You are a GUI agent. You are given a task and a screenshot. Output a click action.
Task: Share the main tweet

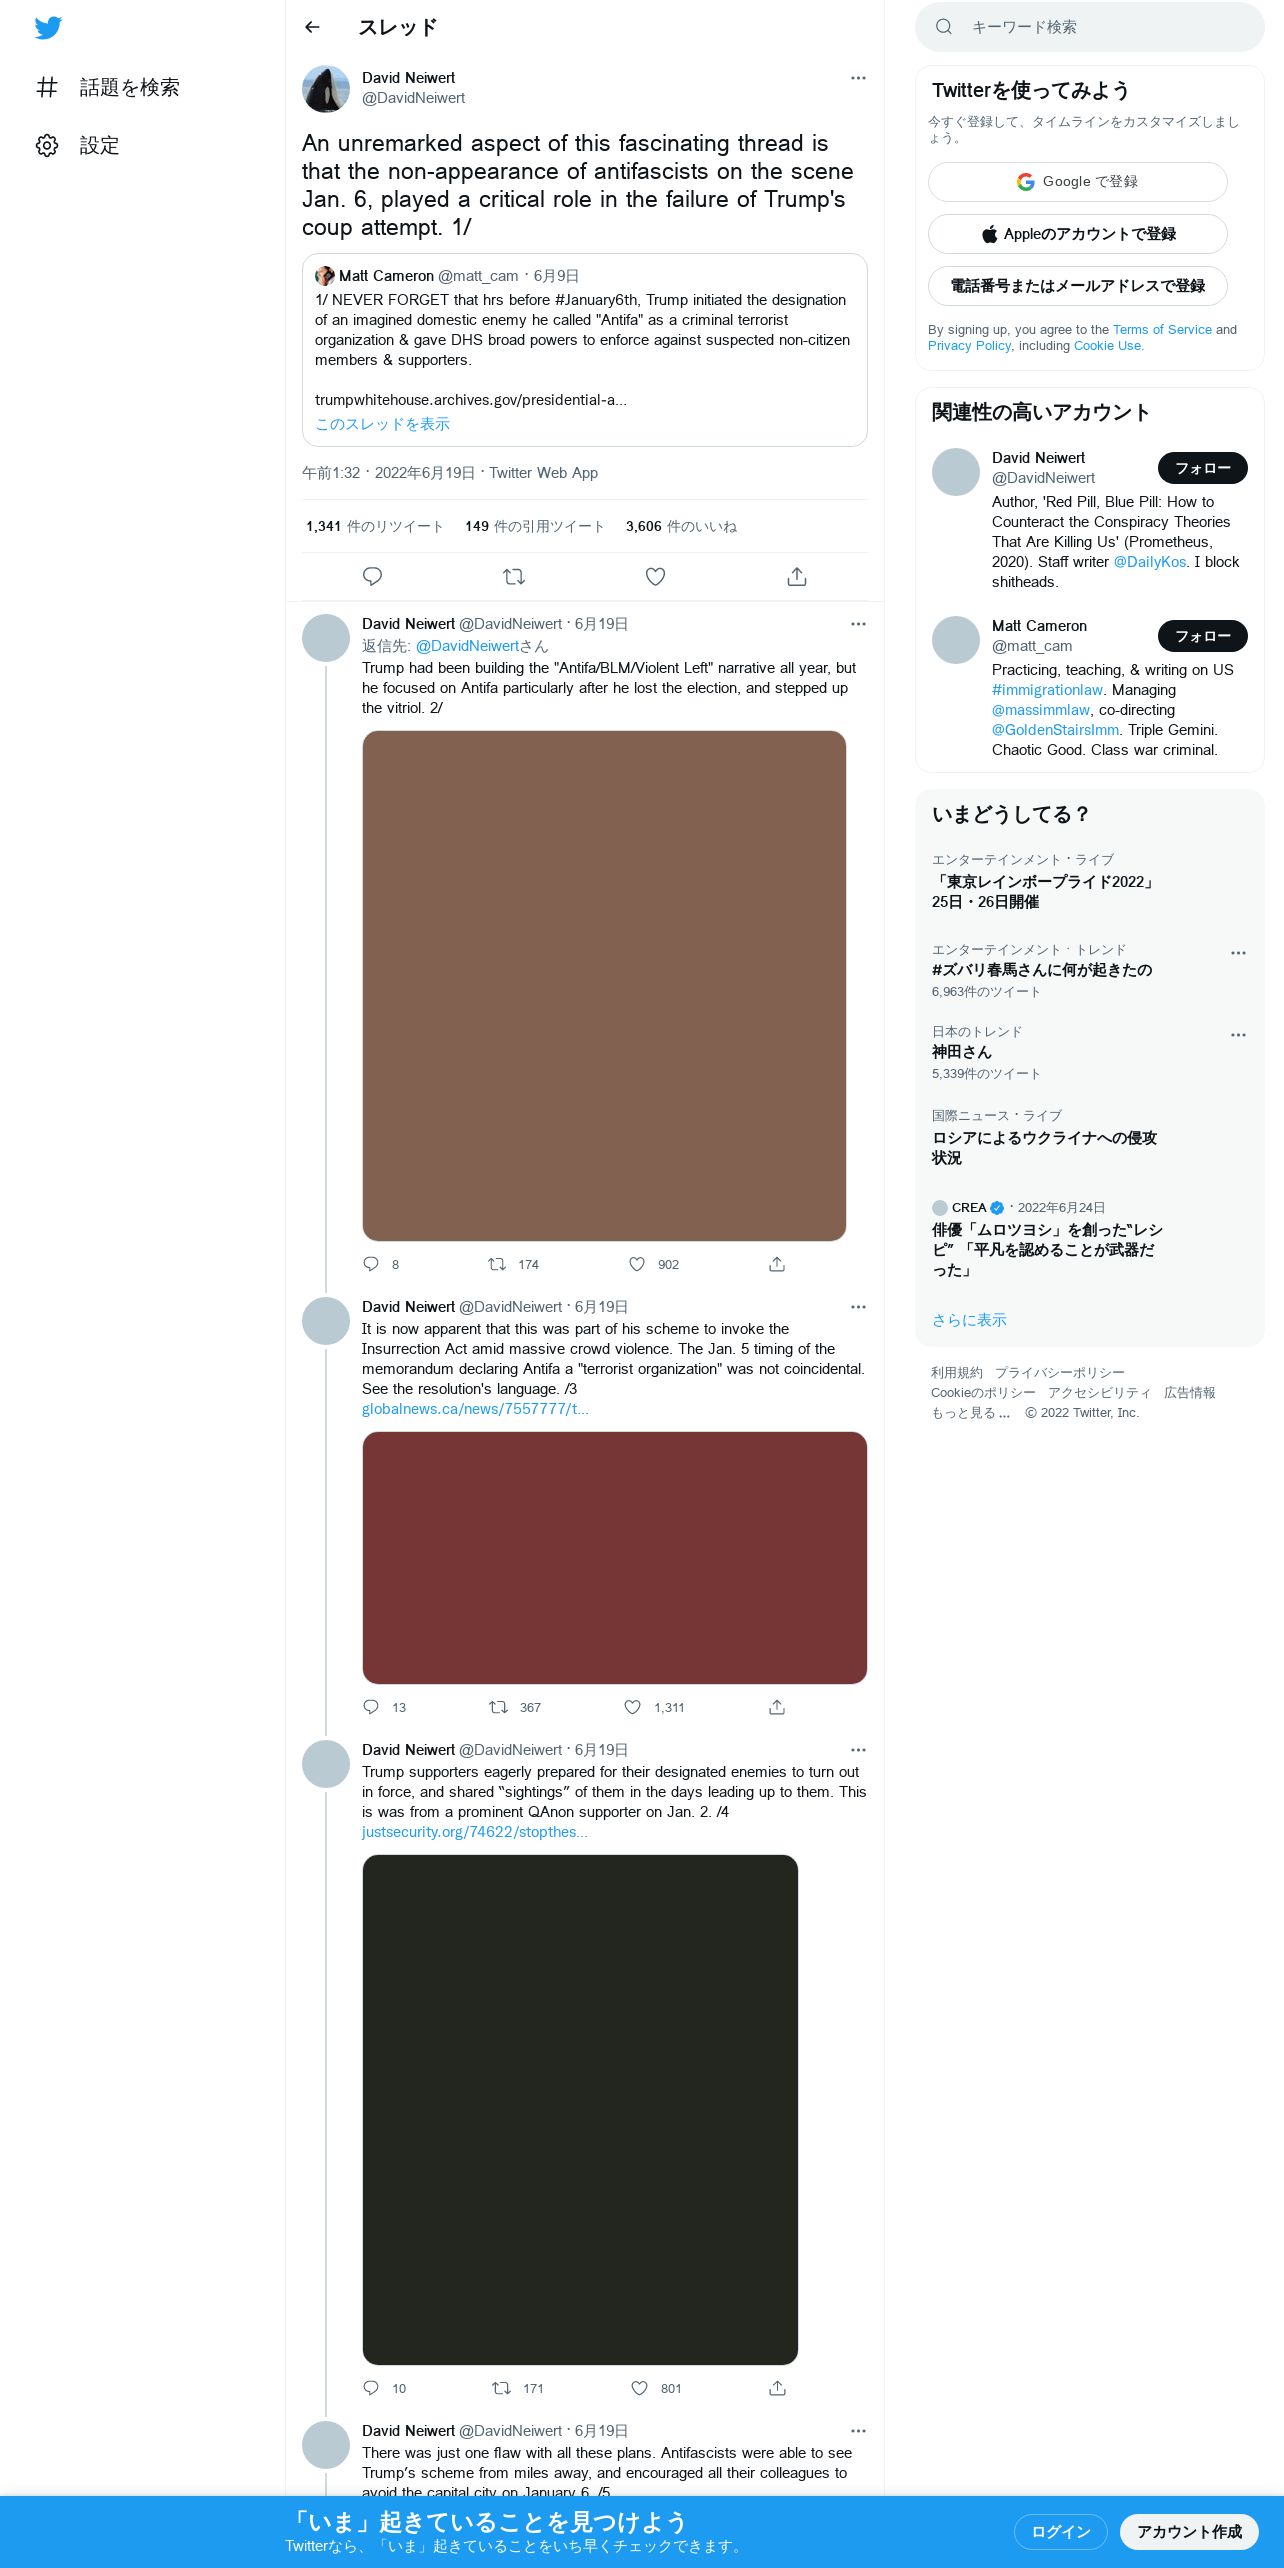(x=797, y=576)
